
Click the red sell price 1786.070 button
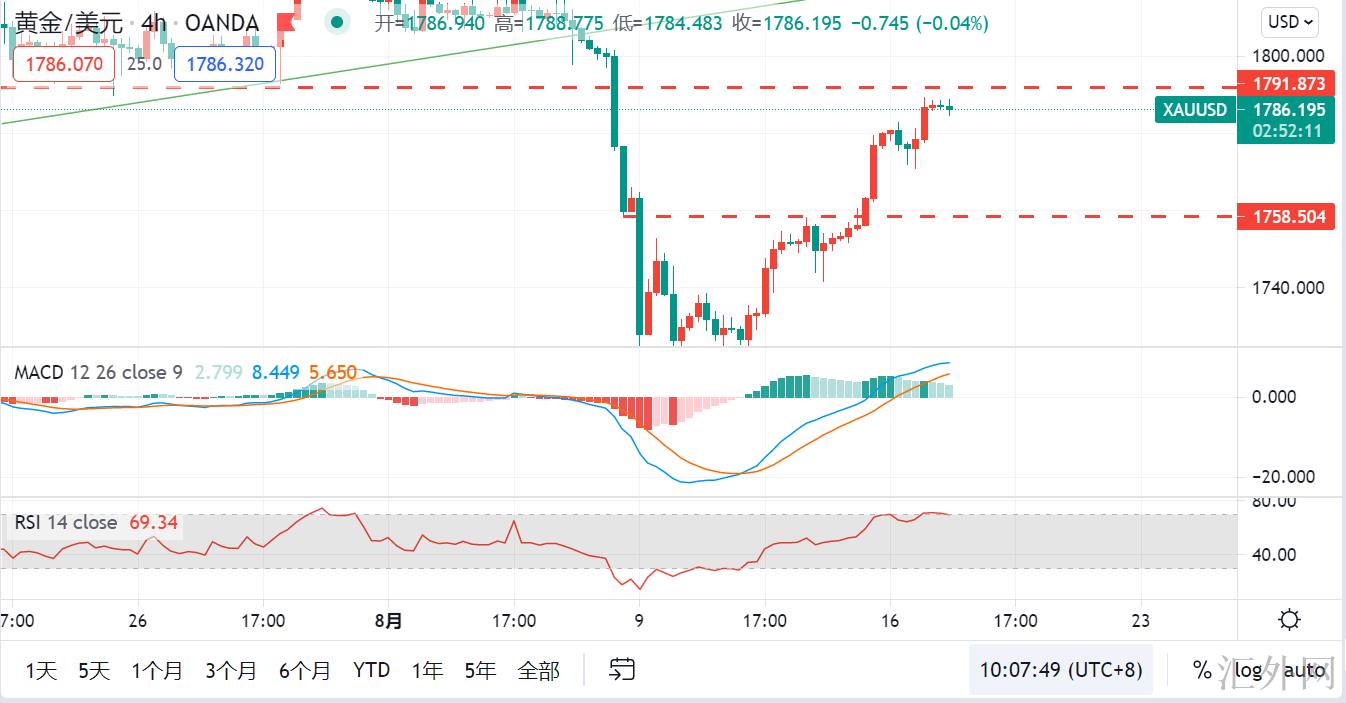tap(64, 65)
